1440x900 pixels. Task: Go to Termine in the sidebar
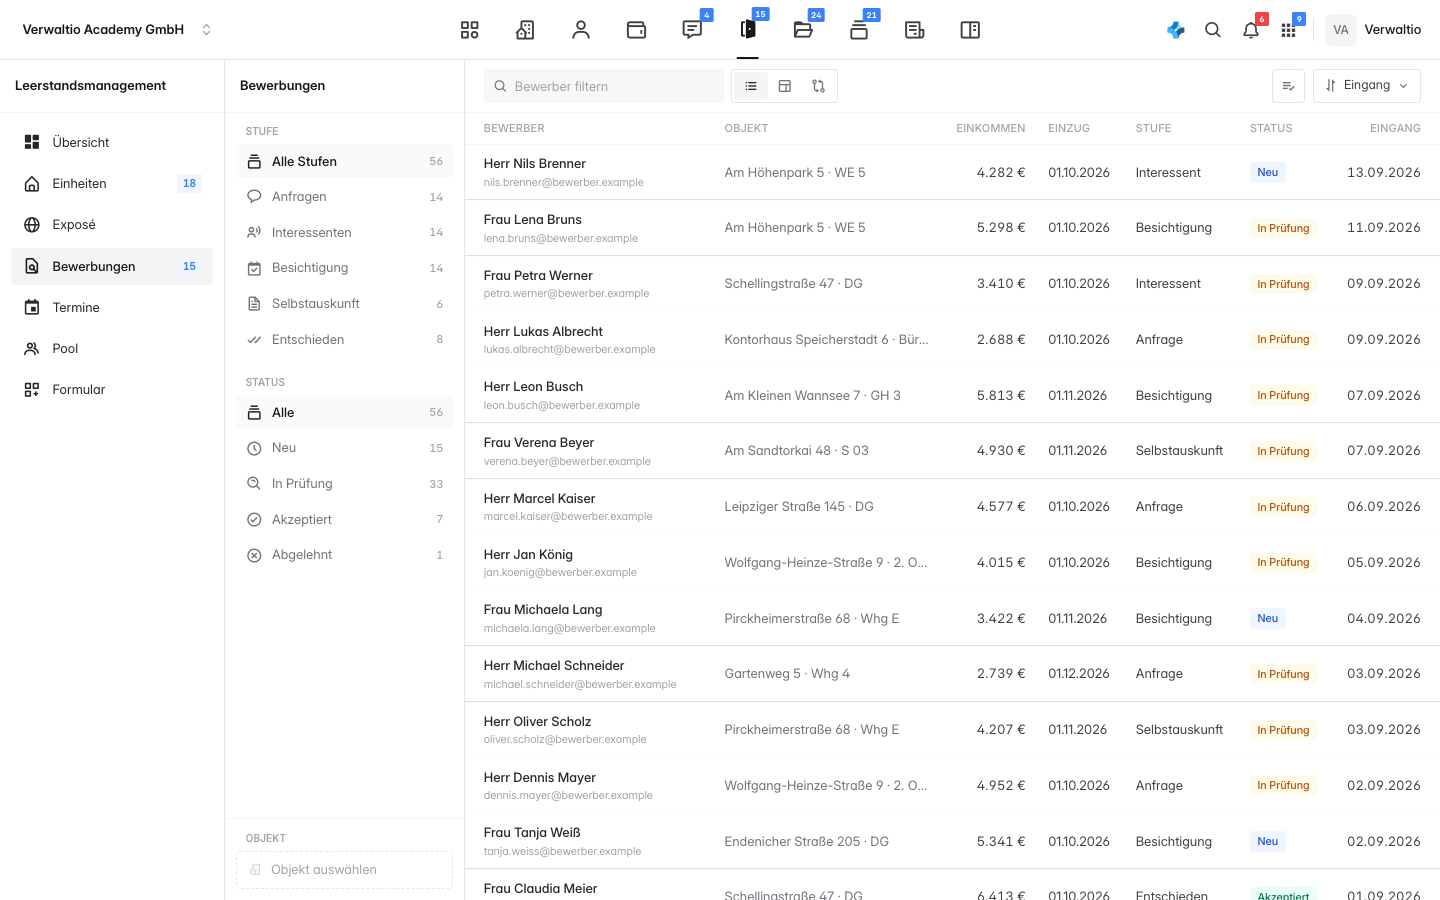[x=112, y=307]
